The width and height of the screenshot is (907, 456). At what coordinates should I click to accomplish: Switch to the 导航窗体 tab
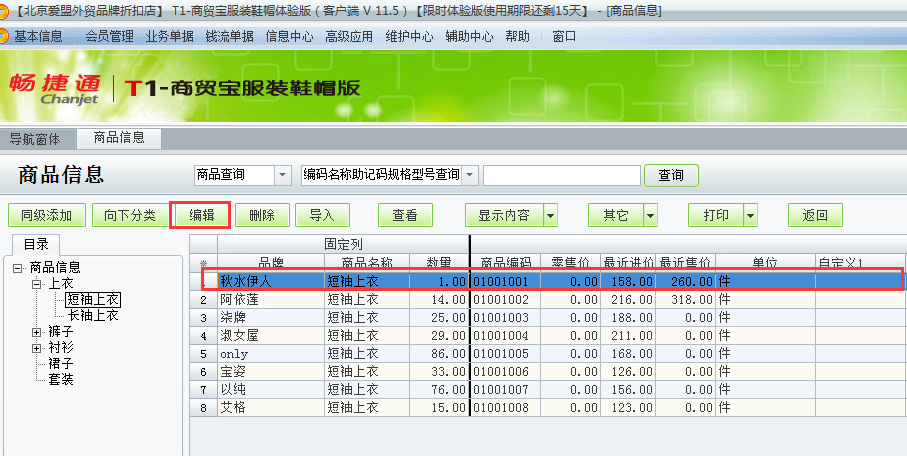pyautogui.click(x=35, y=139)
